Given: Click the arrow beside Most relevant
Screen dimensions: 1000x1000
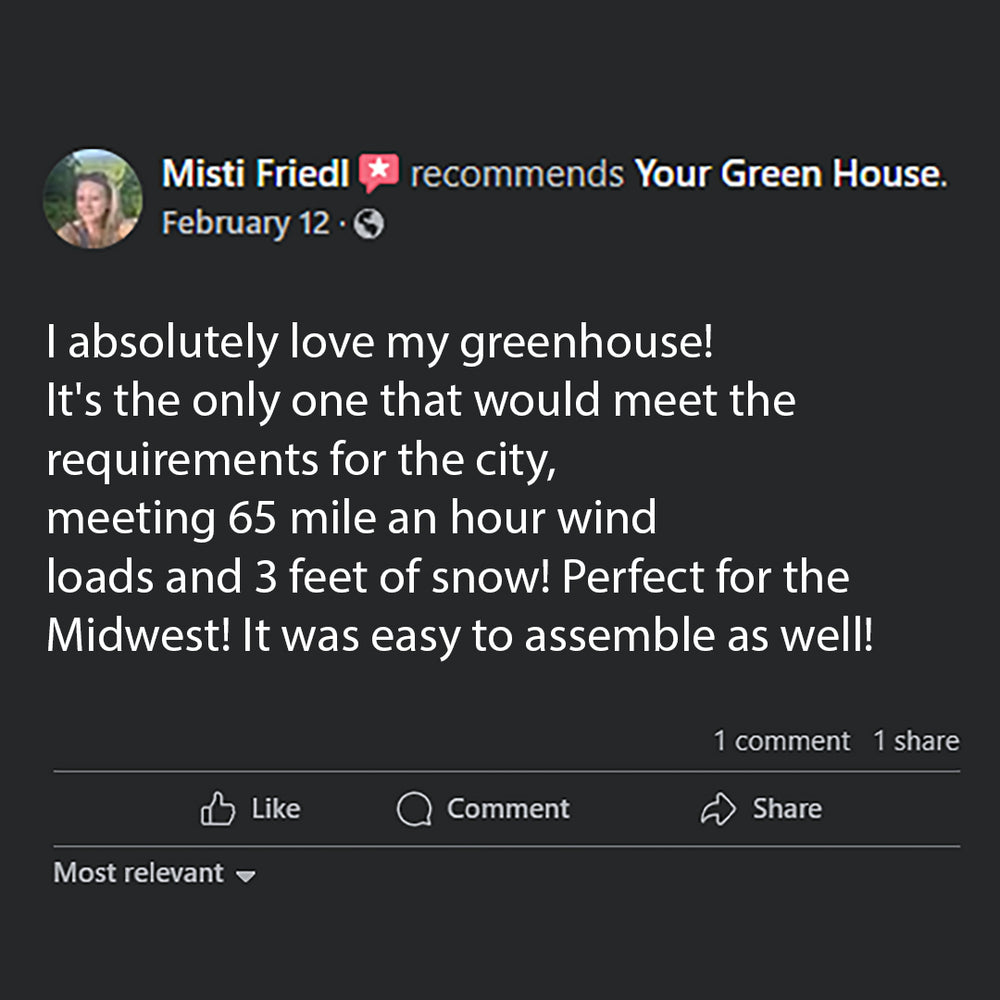Looking at the screenshot, I should click(x=245, y=876).
